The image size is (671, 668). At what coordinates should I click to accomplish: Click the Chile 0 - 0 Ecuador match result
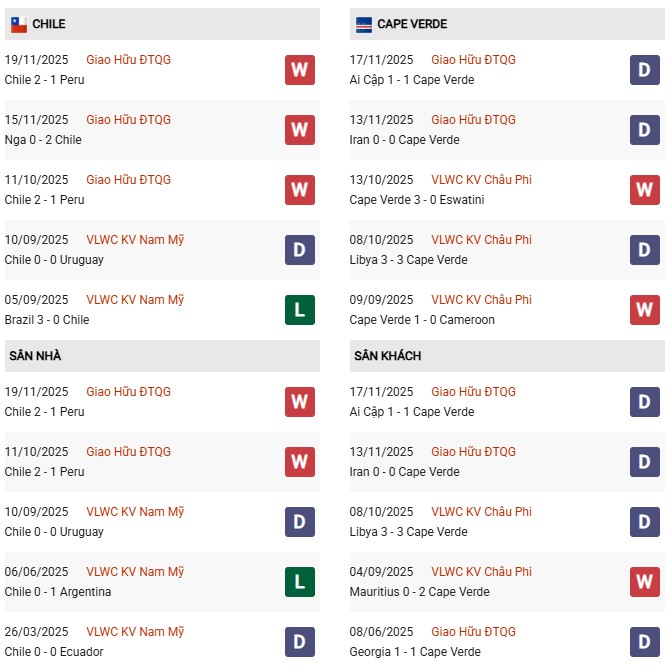(x=54, y=652)
